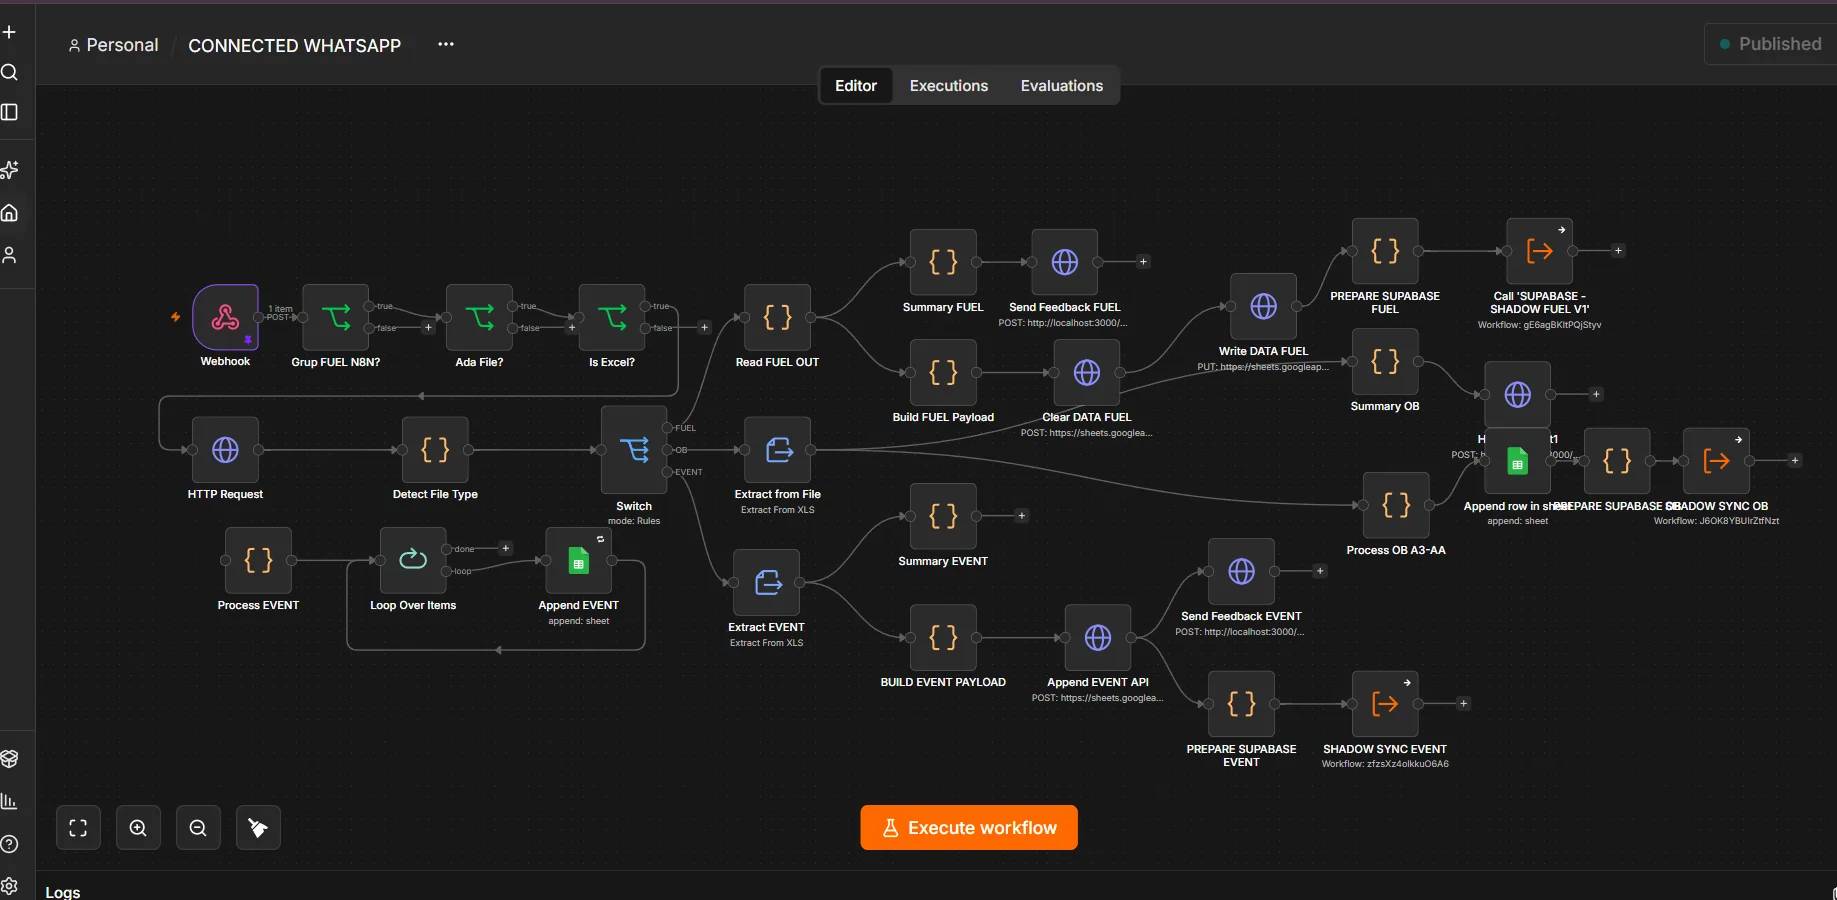Open the workflow three-dots options menu
This screenshot has width=1837, height=900.
tap(446, 45)
